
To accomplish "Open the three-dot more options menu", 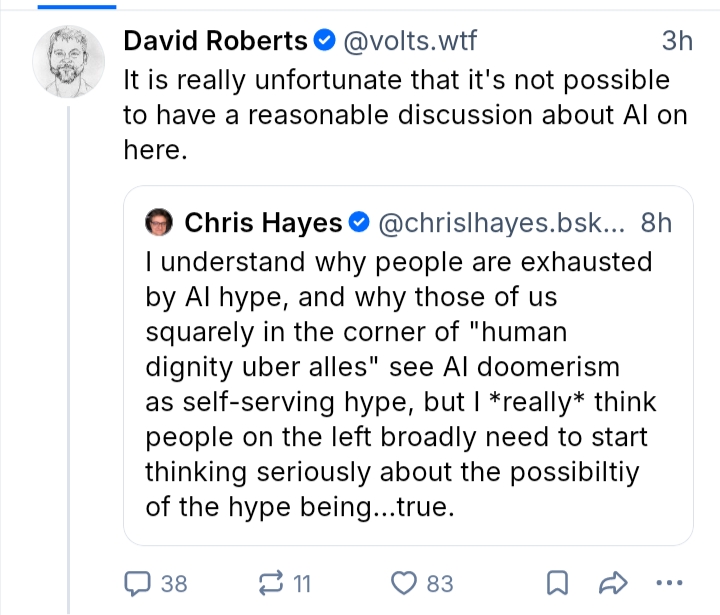I will (x=667, y=582).
